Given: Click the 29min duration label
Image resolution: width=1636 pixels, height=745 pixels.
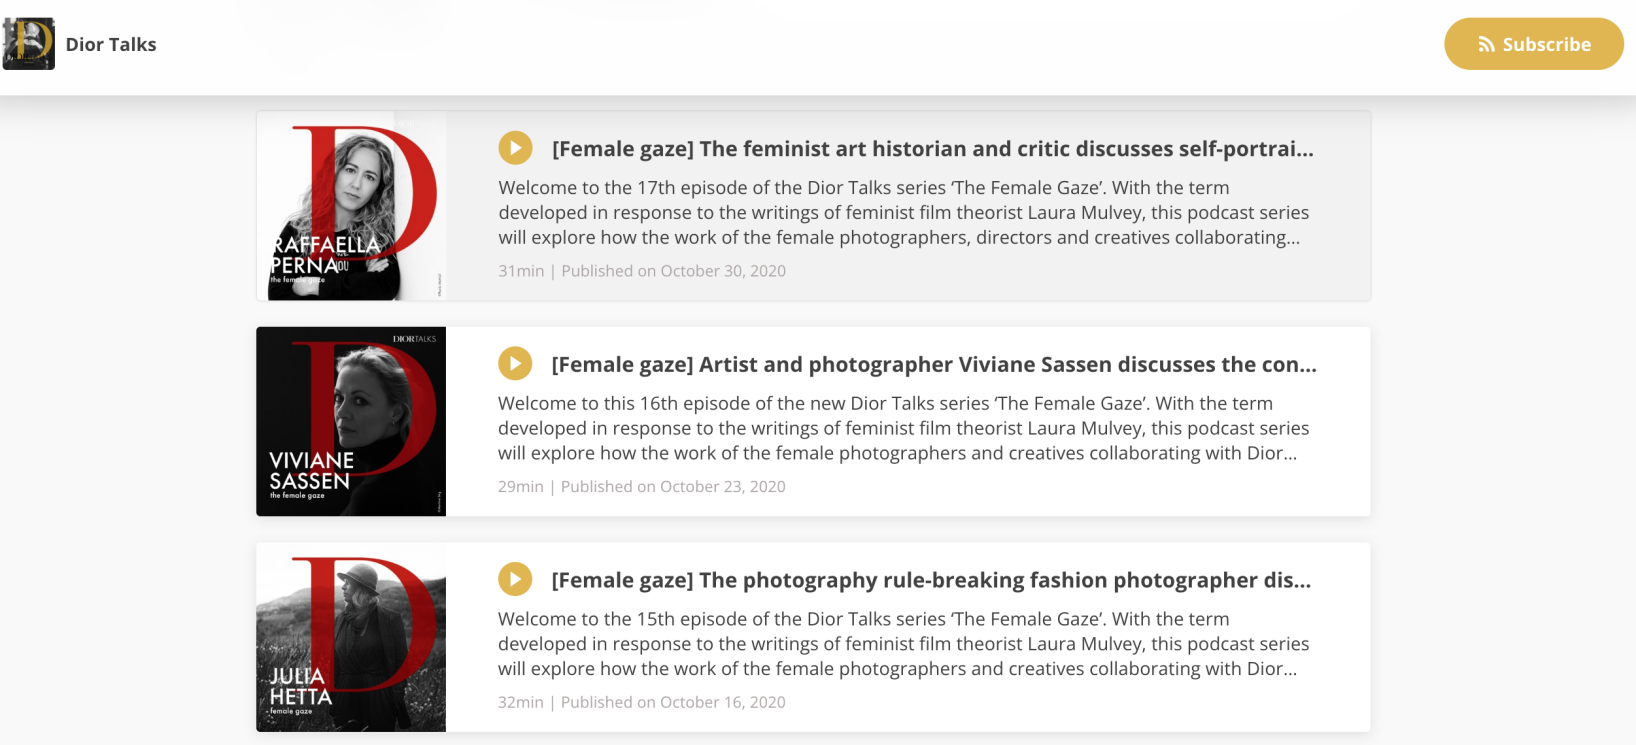Looking at the screenshot, I should click(520, 487).
